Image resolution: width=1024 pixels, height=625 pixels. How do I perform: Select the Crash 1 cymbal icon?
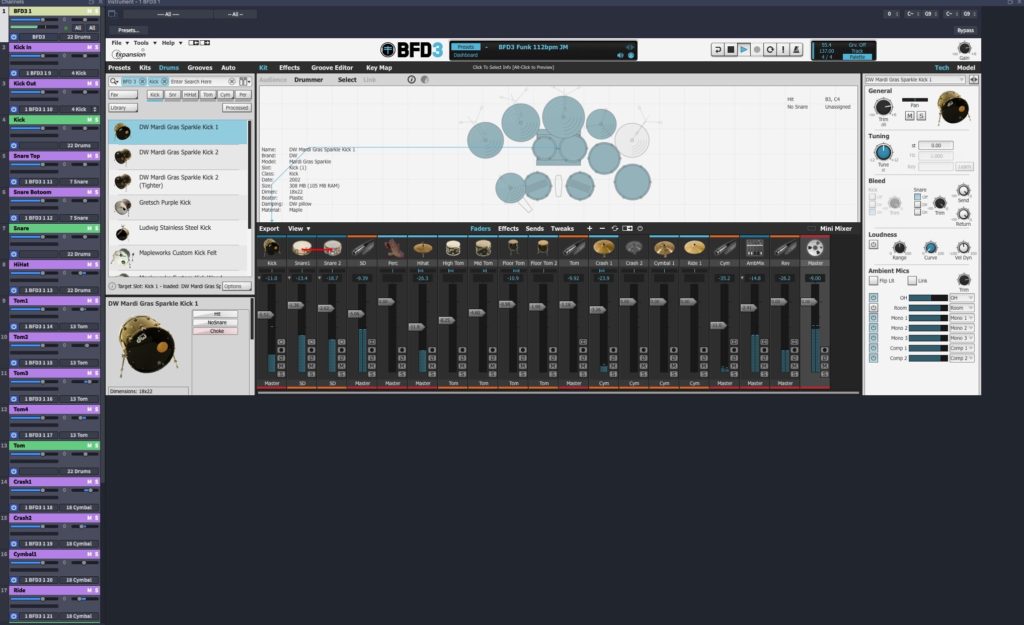click(603, 248)
